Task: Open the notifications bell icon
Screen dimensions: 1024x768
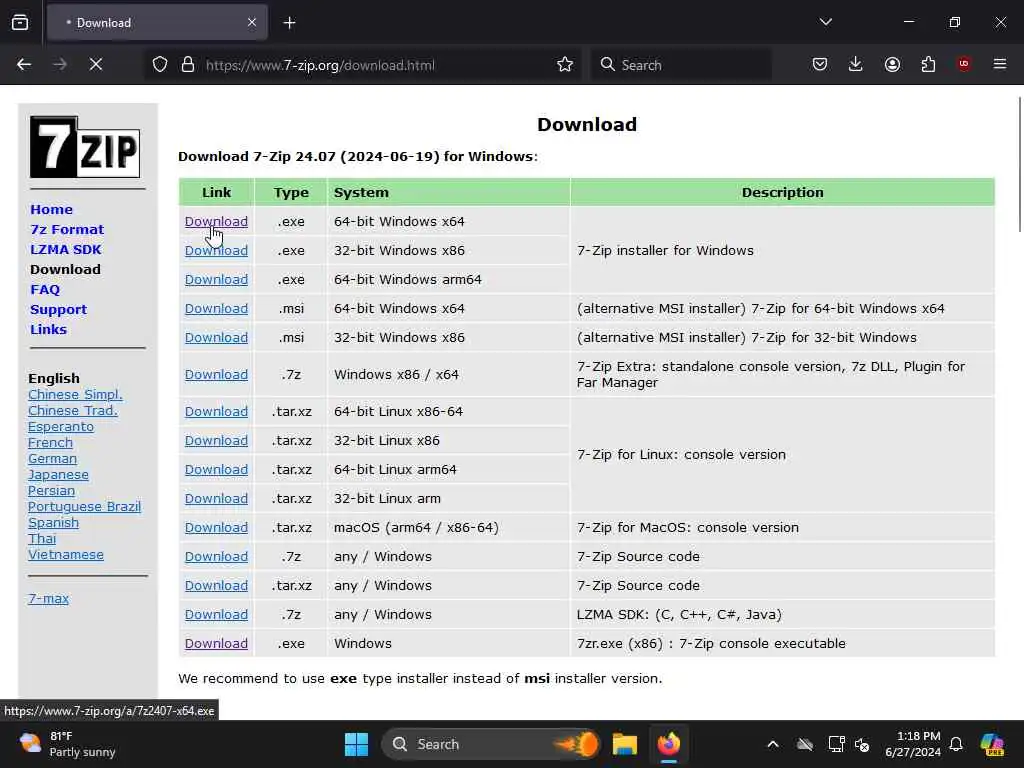Action: pos(956,744)
